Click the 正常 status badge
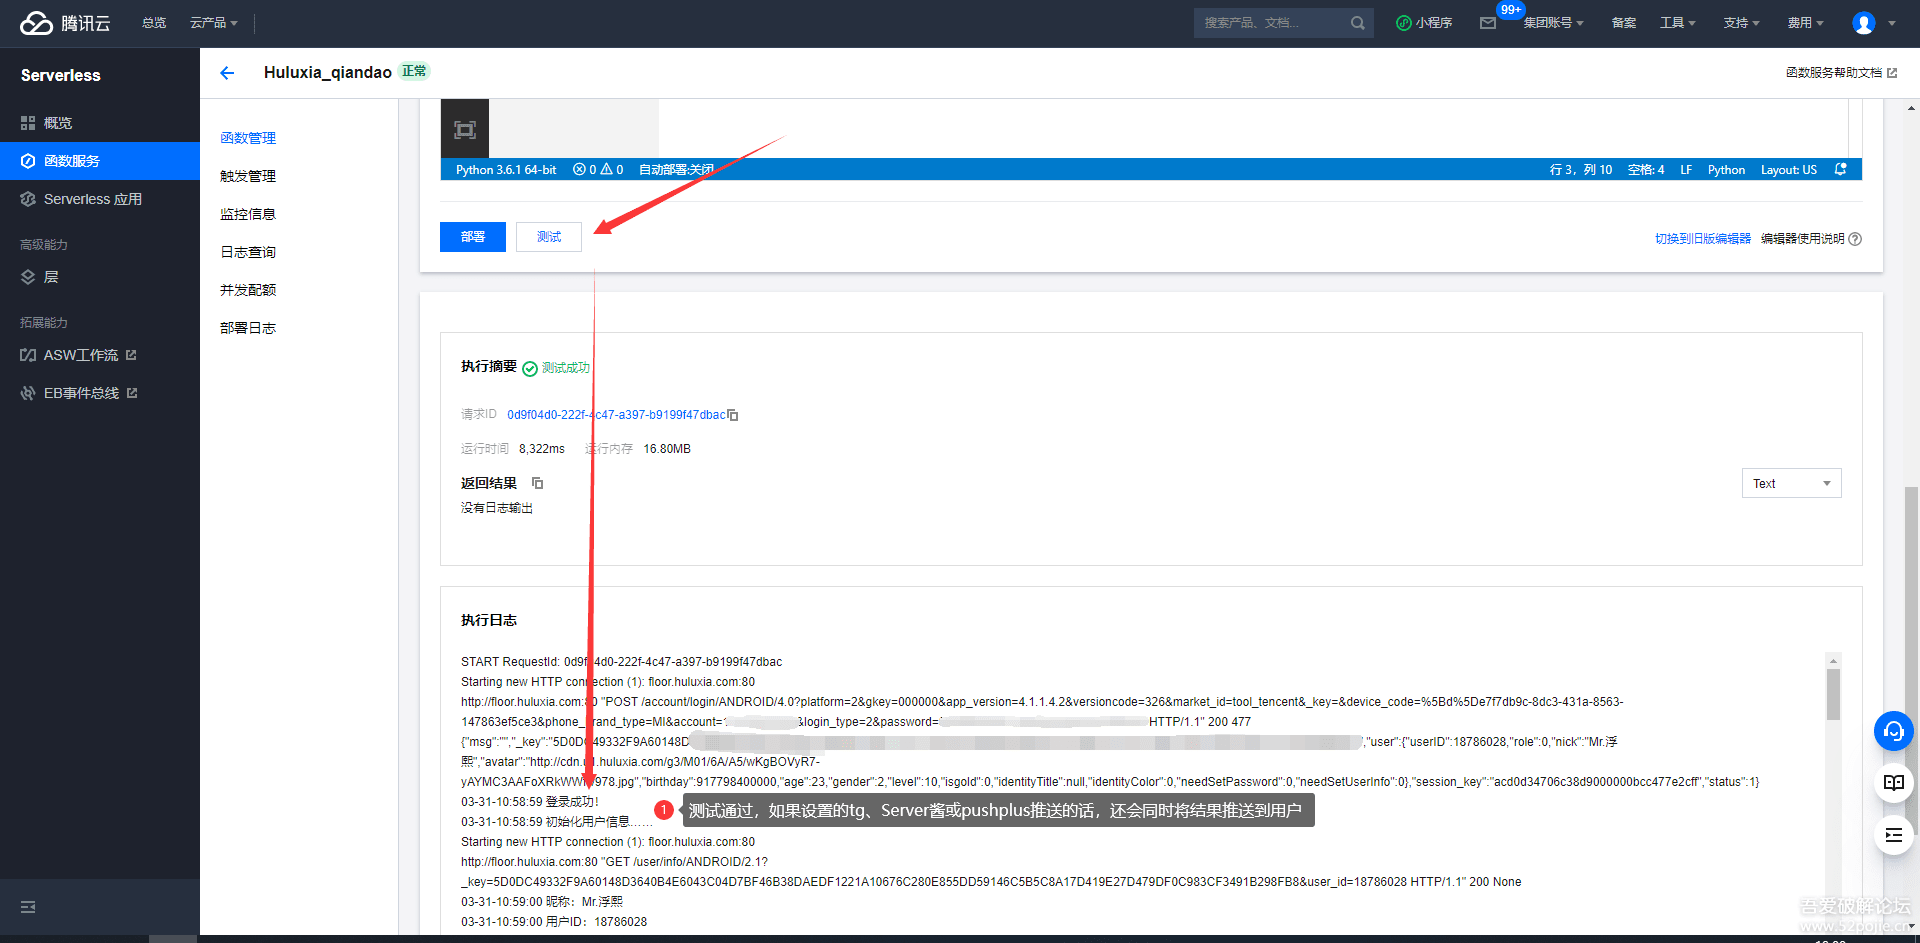The height and width of the screenshot is (943, 1920). [414, 71]
